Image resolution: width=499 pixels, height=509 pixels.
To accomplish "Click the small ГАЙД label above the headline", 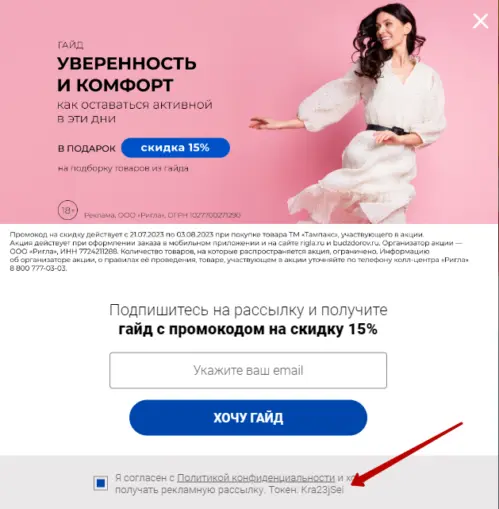I will point(70,45).
